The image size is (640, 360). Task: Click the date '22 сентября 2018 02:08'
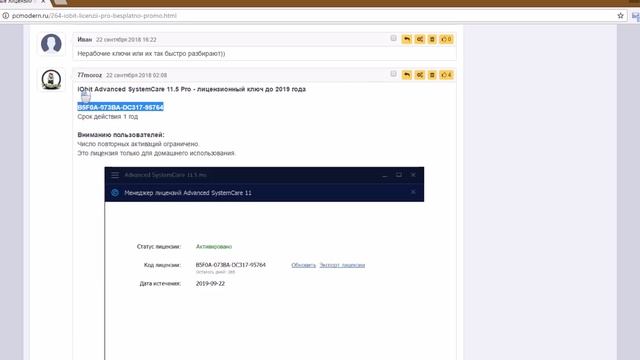pyautogui.click(x=136, y=75)
